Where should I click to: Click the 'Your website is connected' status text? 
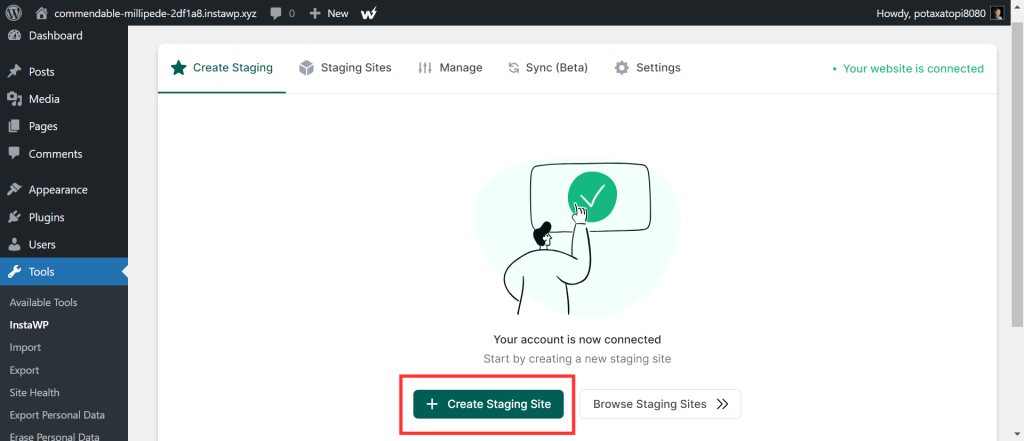913,69
